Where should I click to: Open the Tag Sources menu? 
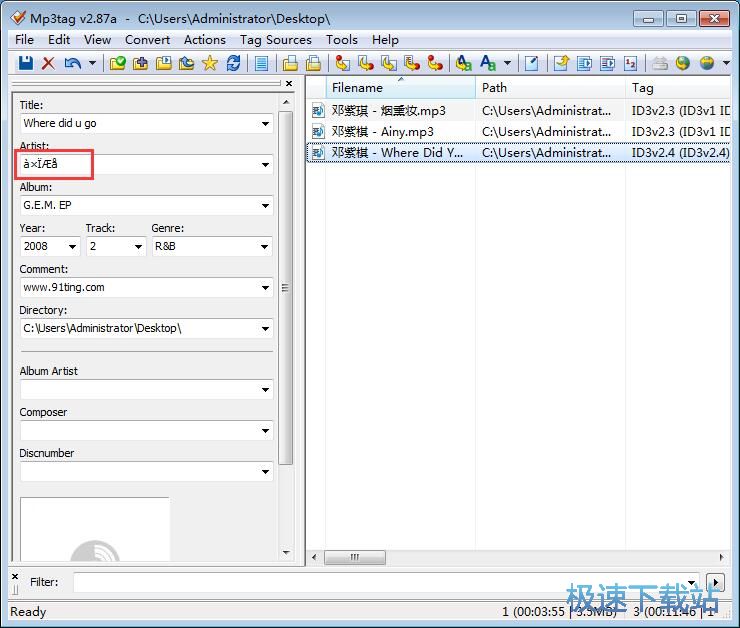click(276, 40)
